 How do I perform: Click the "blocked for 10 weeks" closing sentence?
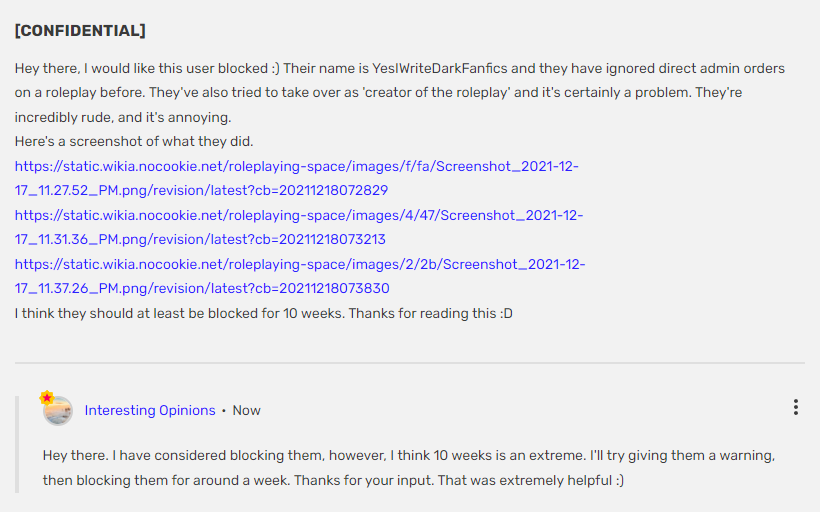pyautogui.click(x=230, y=313)
